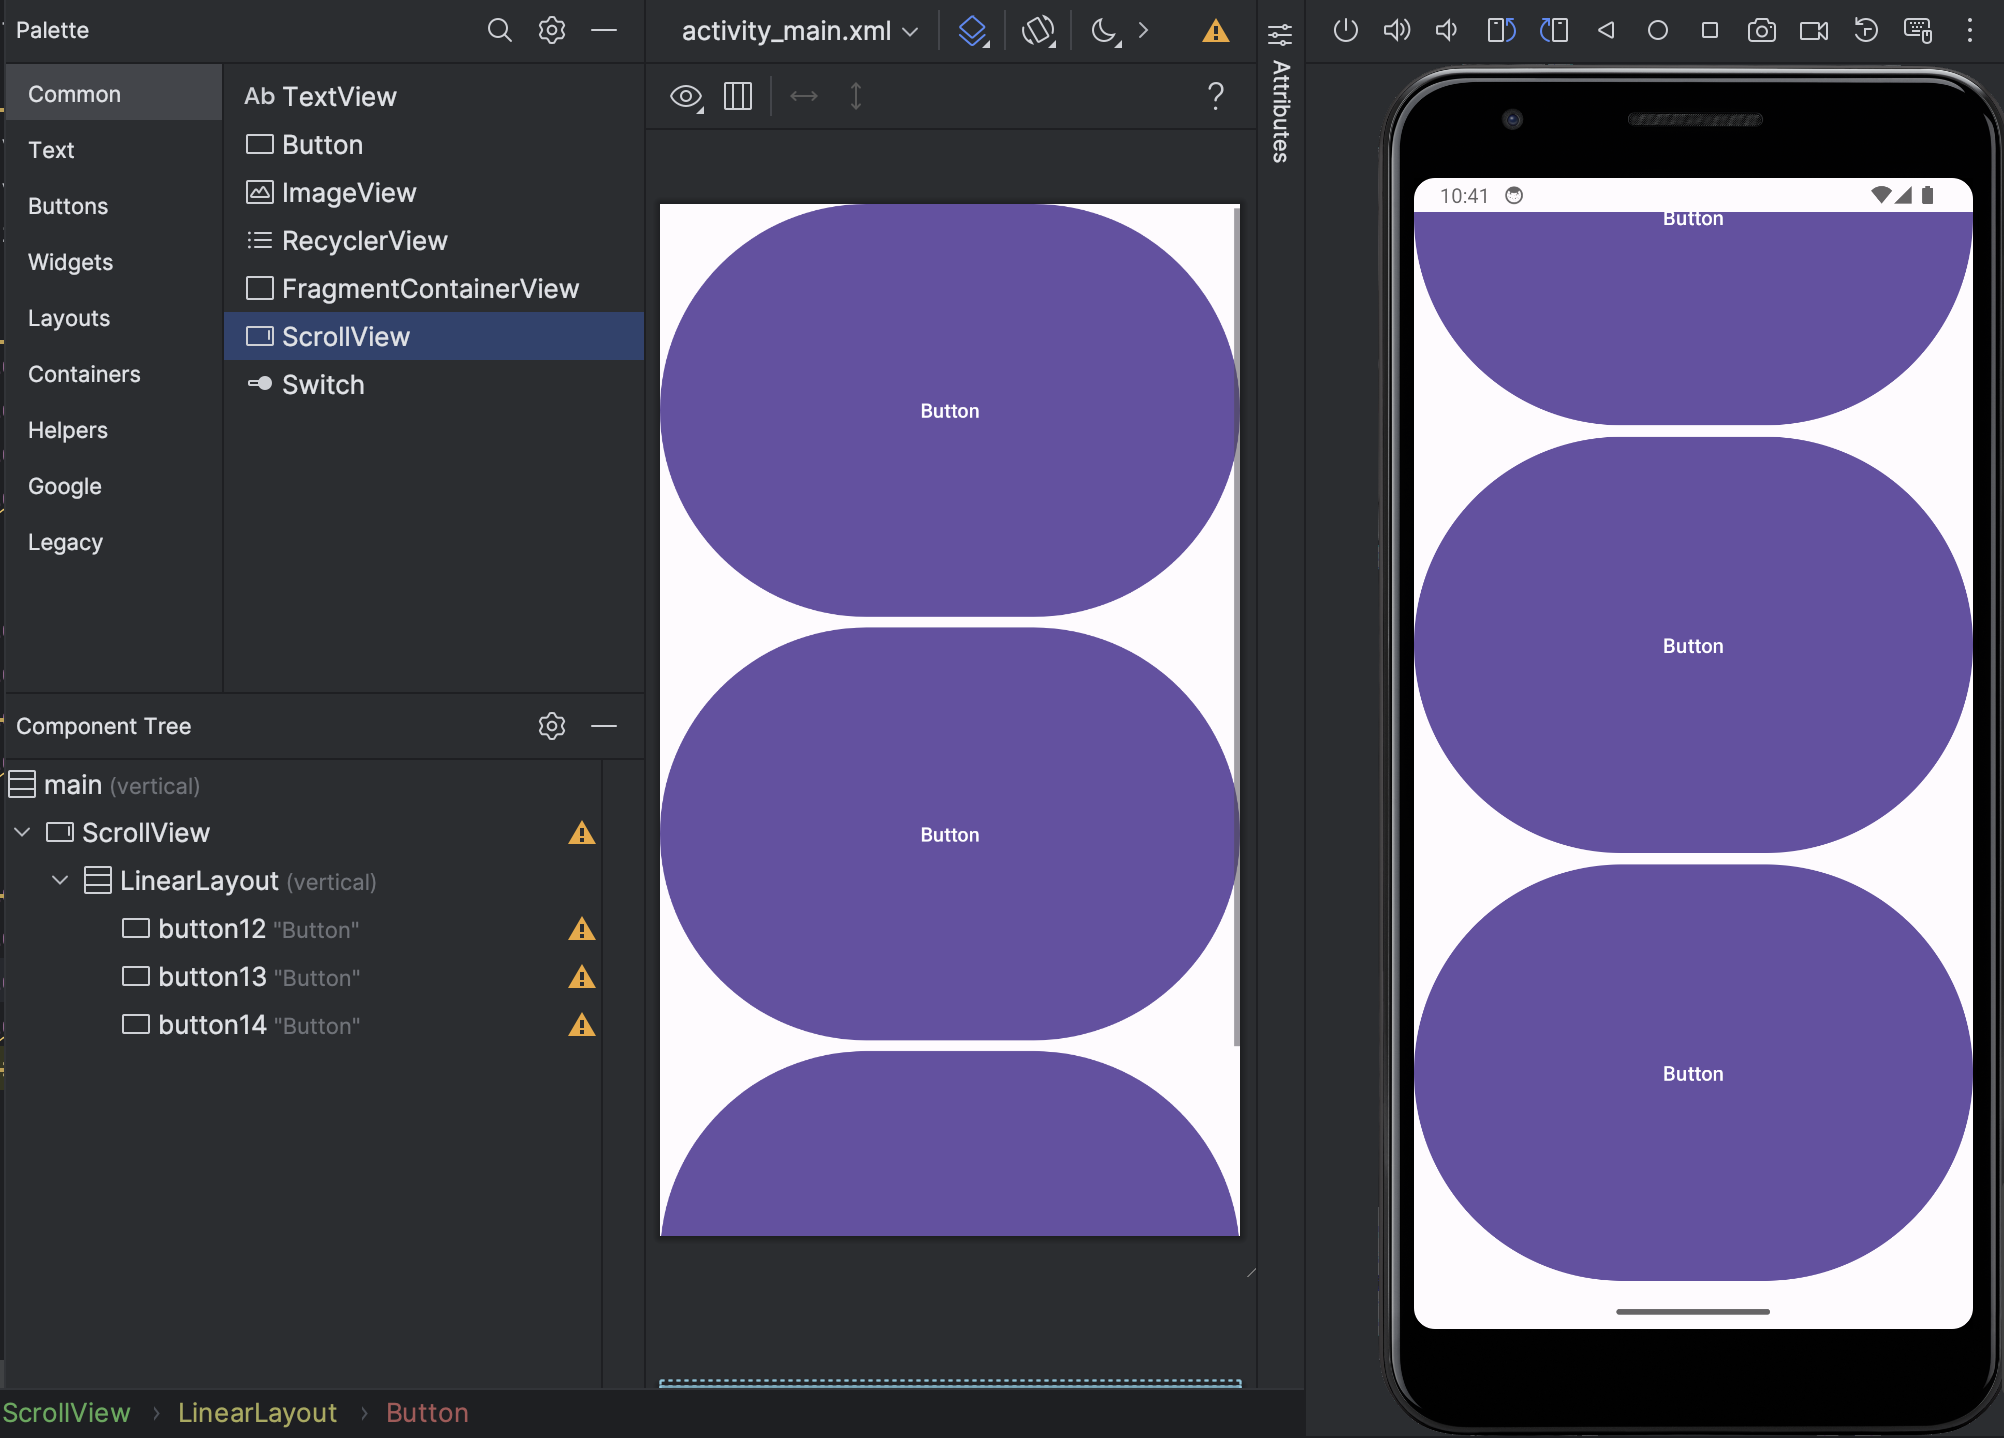Select button13 in Component Tree

pos(212,976)
